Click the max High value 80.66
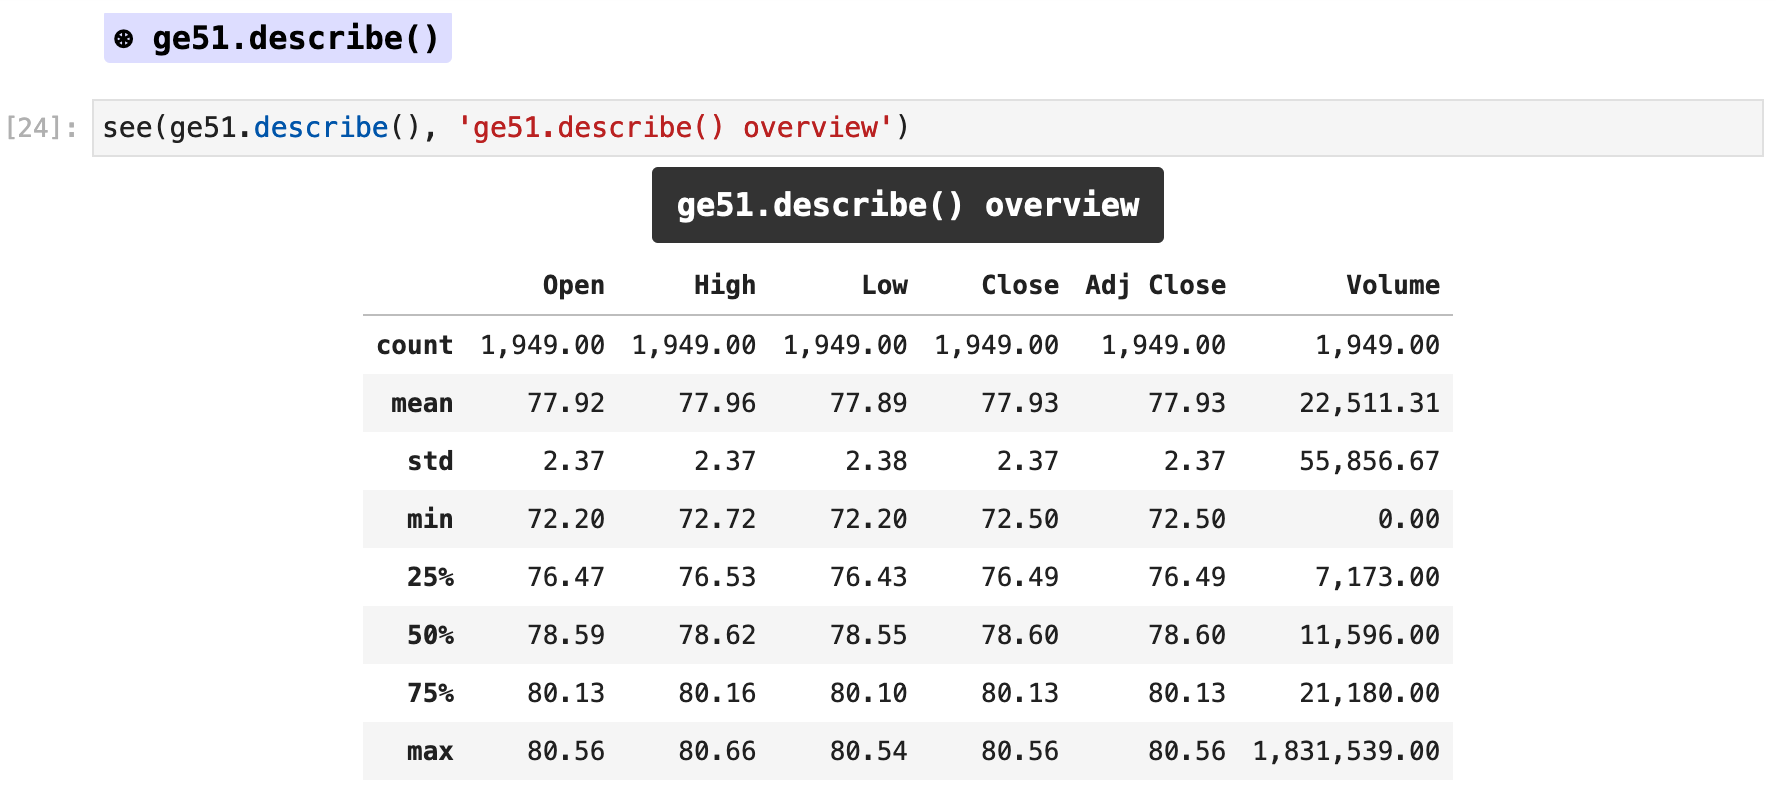Viewport: 1776px width, 796px height. tap(717, 751)
